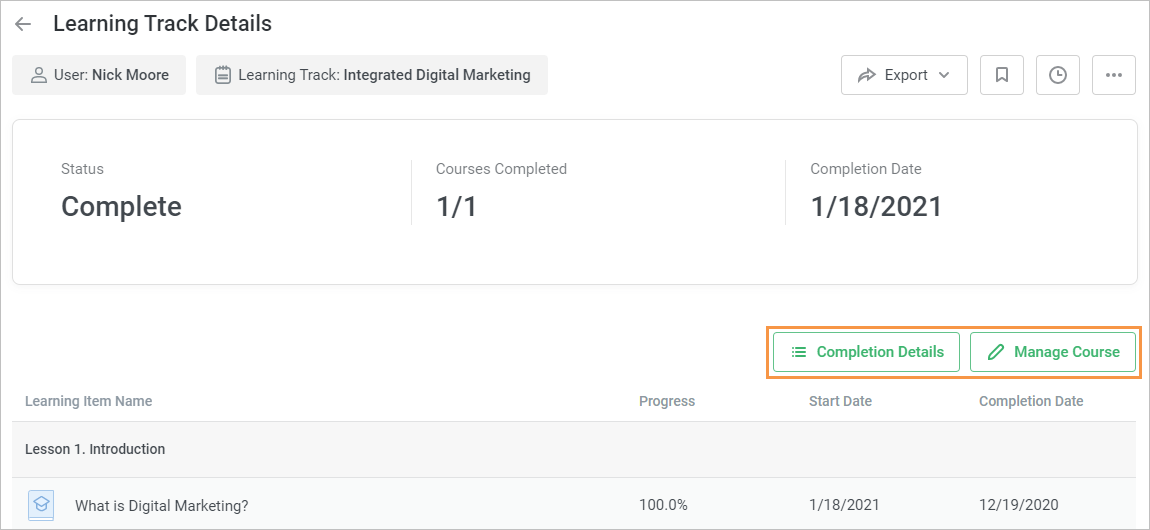This screenshot has width=1150, height=530.
Task: Sort by Completion Date column header
Action: pos(1030,401)
